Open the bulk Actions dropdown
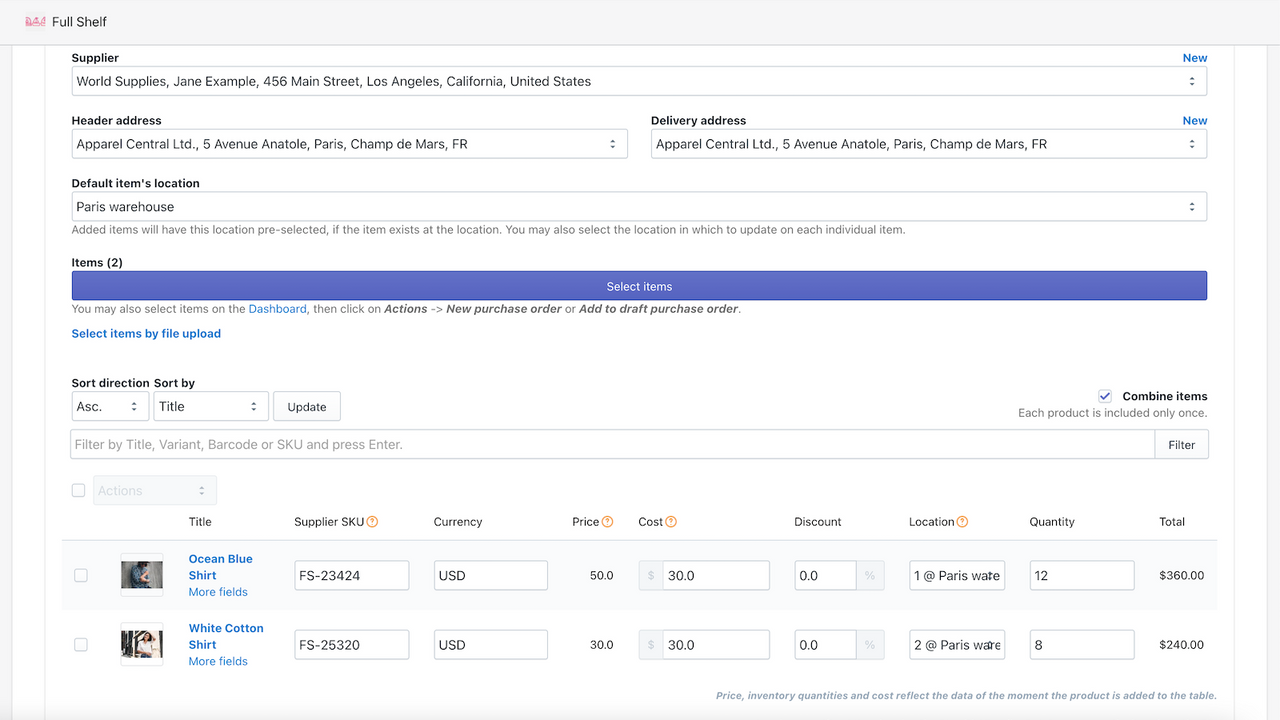 155,490
